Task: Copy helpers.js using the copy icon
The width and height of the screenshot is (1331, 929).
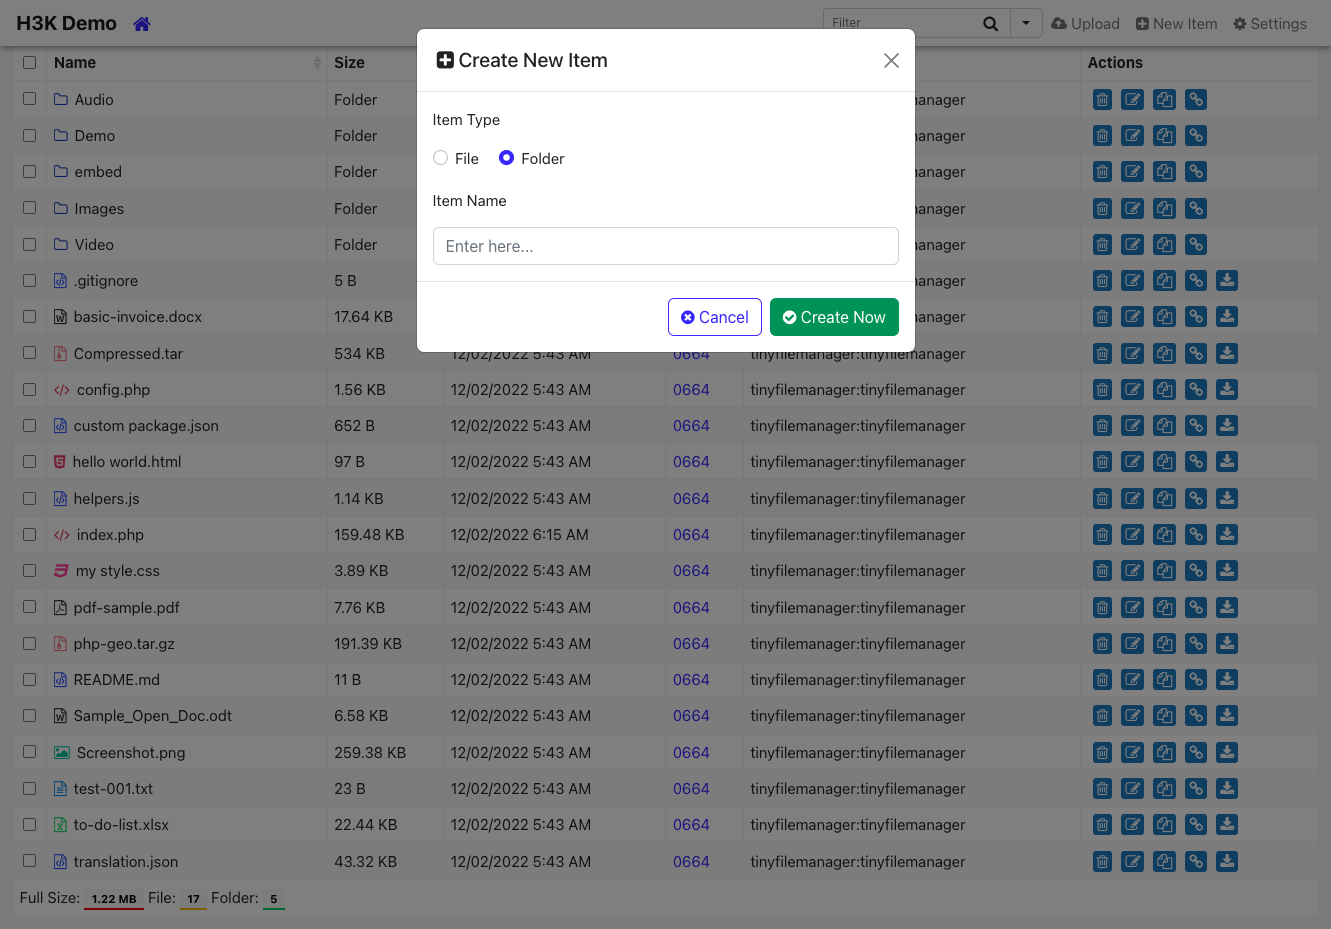Action: [x=1164, y=499]
